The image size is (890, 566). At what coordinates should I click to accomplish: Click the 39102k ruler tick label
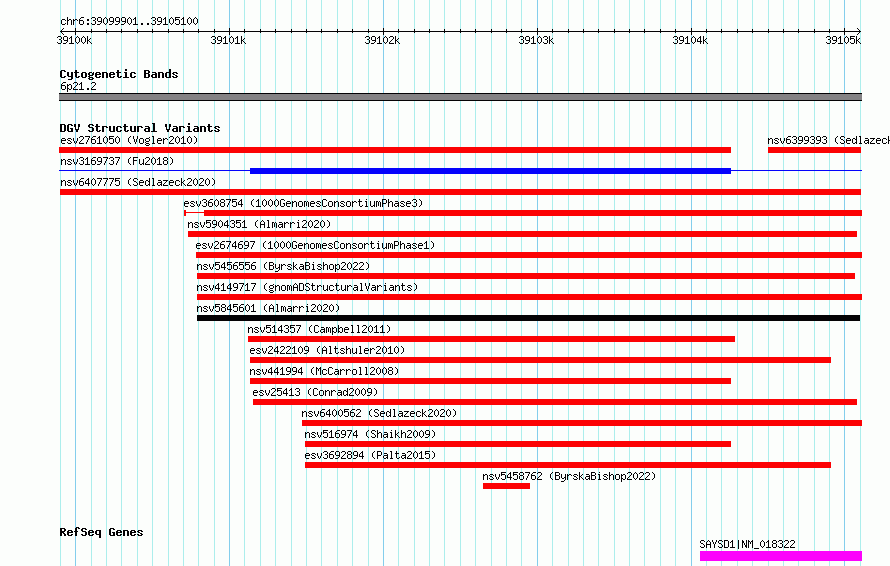pos(382,40)
